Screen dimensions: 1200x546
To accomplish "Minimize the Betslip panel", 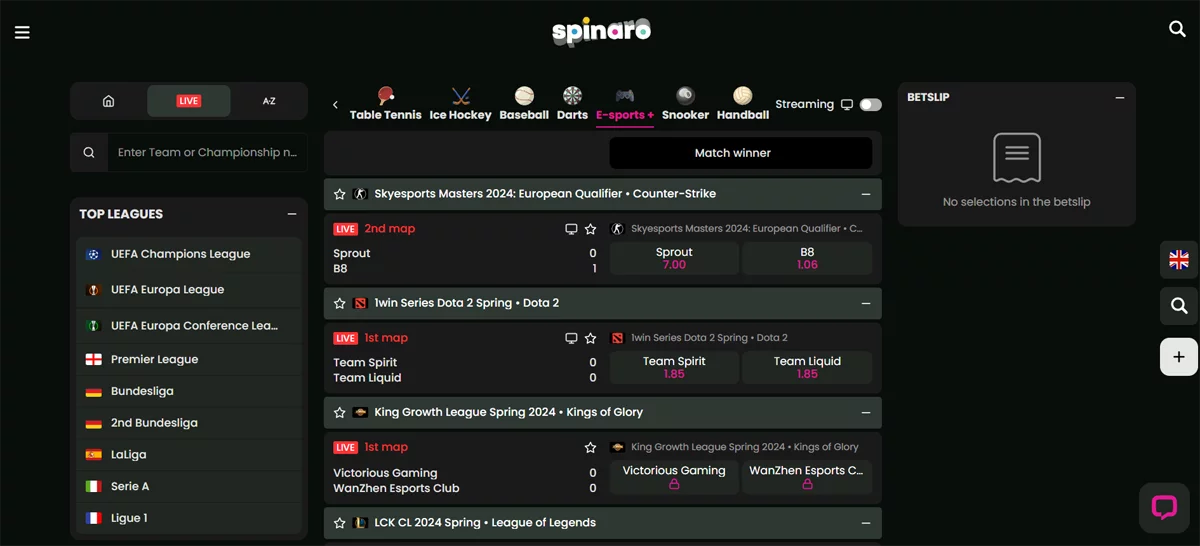I will point(1120,98).
